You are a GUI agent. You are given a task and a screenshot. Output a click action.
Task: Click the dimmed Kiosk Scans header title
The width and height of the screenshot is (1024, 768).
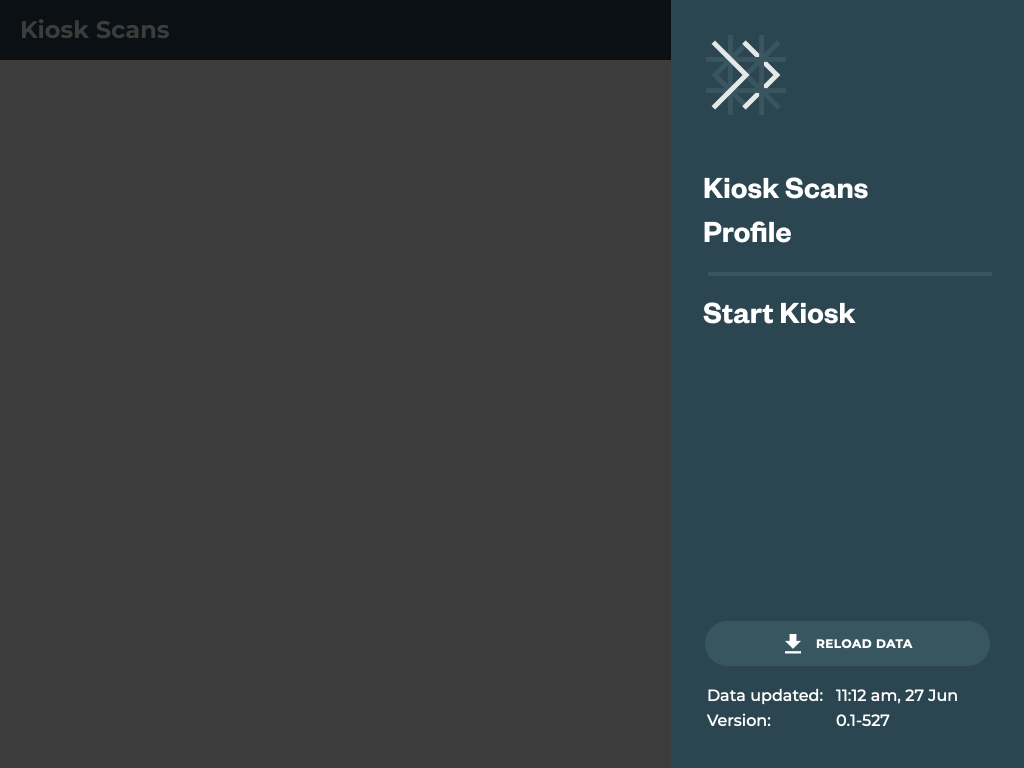click(x=95, y=30)
